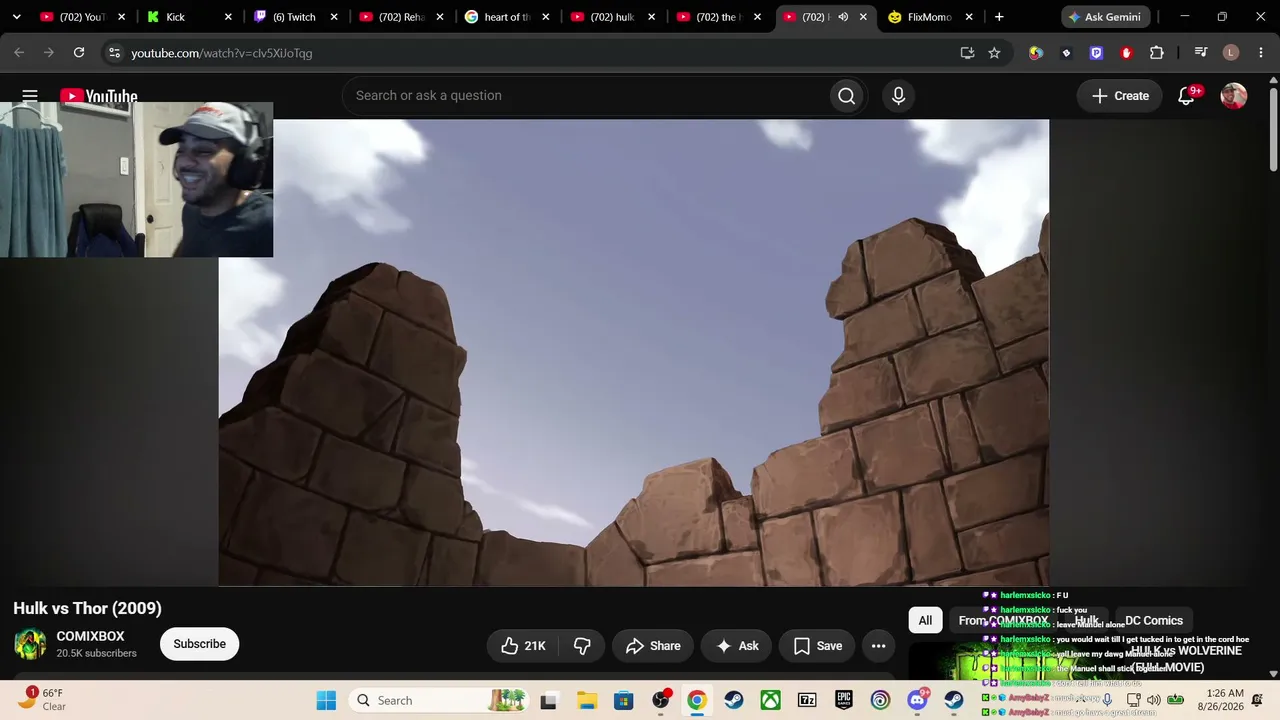Open the Xbox app from the taskbar
The width and height of the screenshot is (1280, 720).
pyautogui.click(x=770, y=700)
